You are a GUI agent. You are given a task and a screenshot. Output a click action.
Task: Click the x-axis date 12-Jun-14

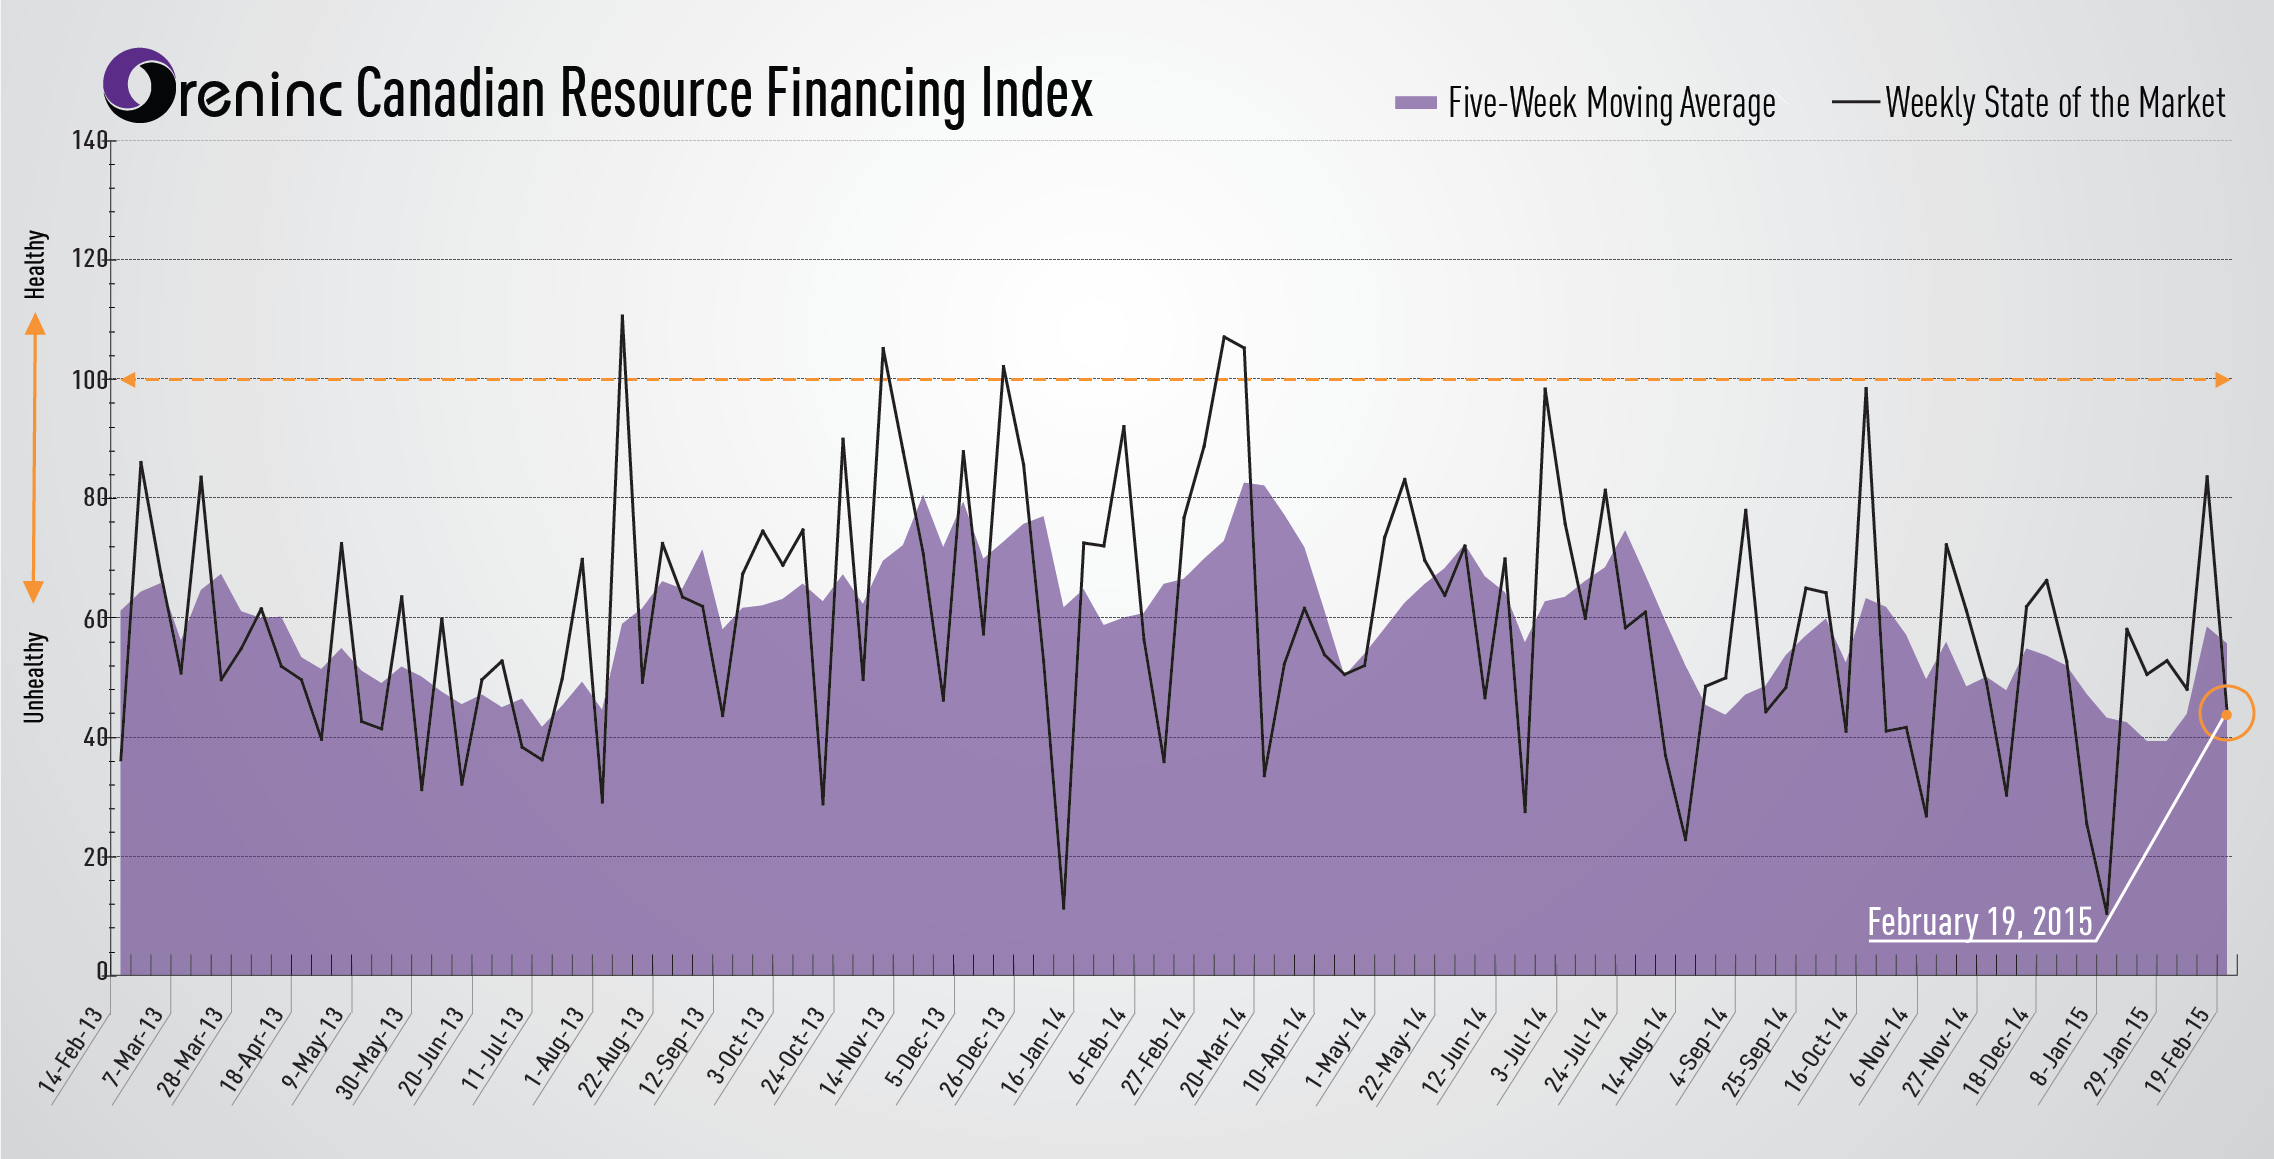coord(1456,1050)
